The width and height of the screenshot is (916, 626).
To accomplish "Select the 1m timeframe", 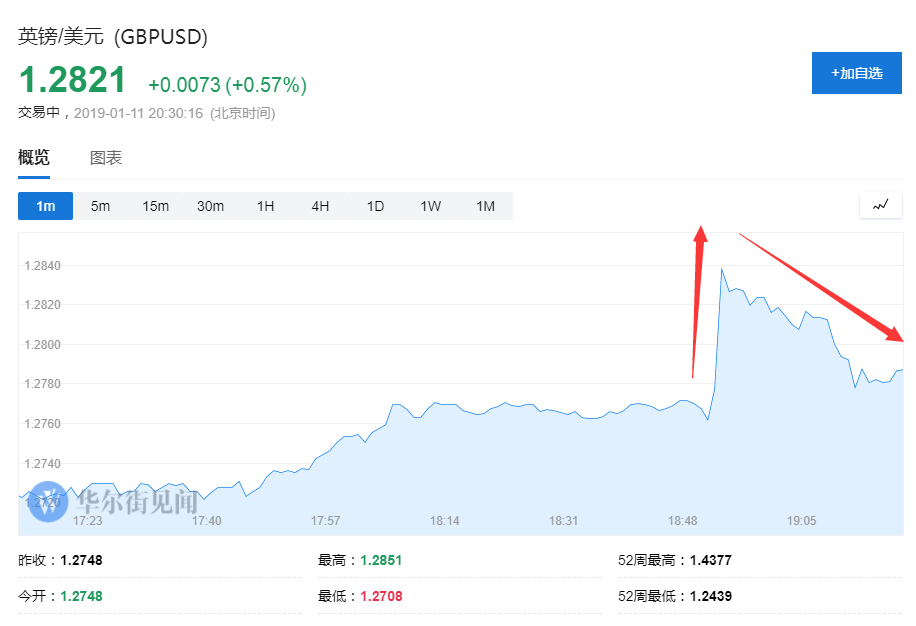I will click(x=45, y=206).
